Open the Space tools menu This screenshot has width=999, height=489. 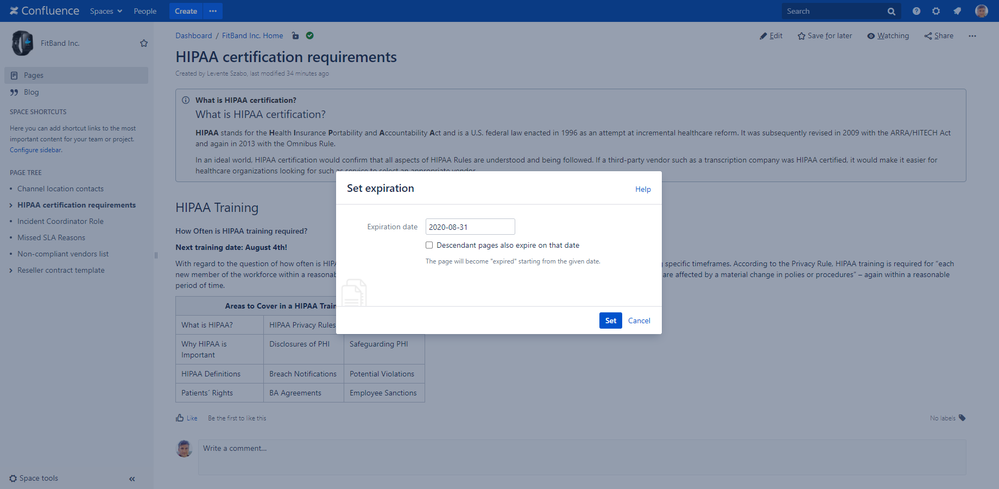[x=38, y=479]
